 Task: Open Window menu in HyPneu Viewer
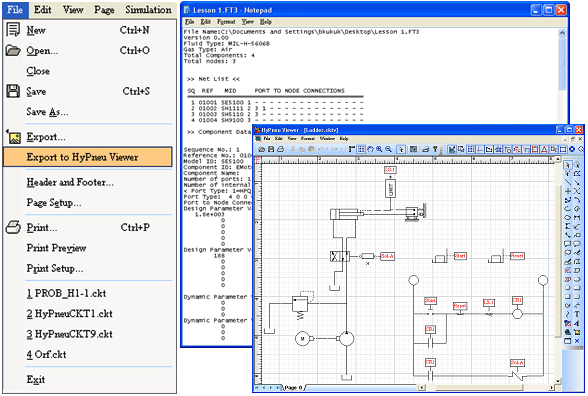(x=327, y=138)
